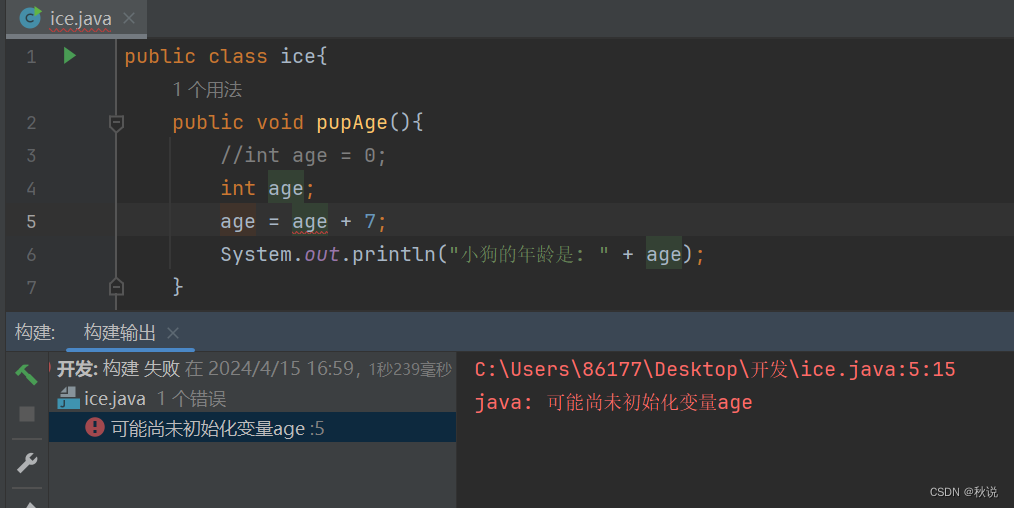The image size is (1014, 508).
Task: Click 'out' field on line 6
Action: pos(321,254)
